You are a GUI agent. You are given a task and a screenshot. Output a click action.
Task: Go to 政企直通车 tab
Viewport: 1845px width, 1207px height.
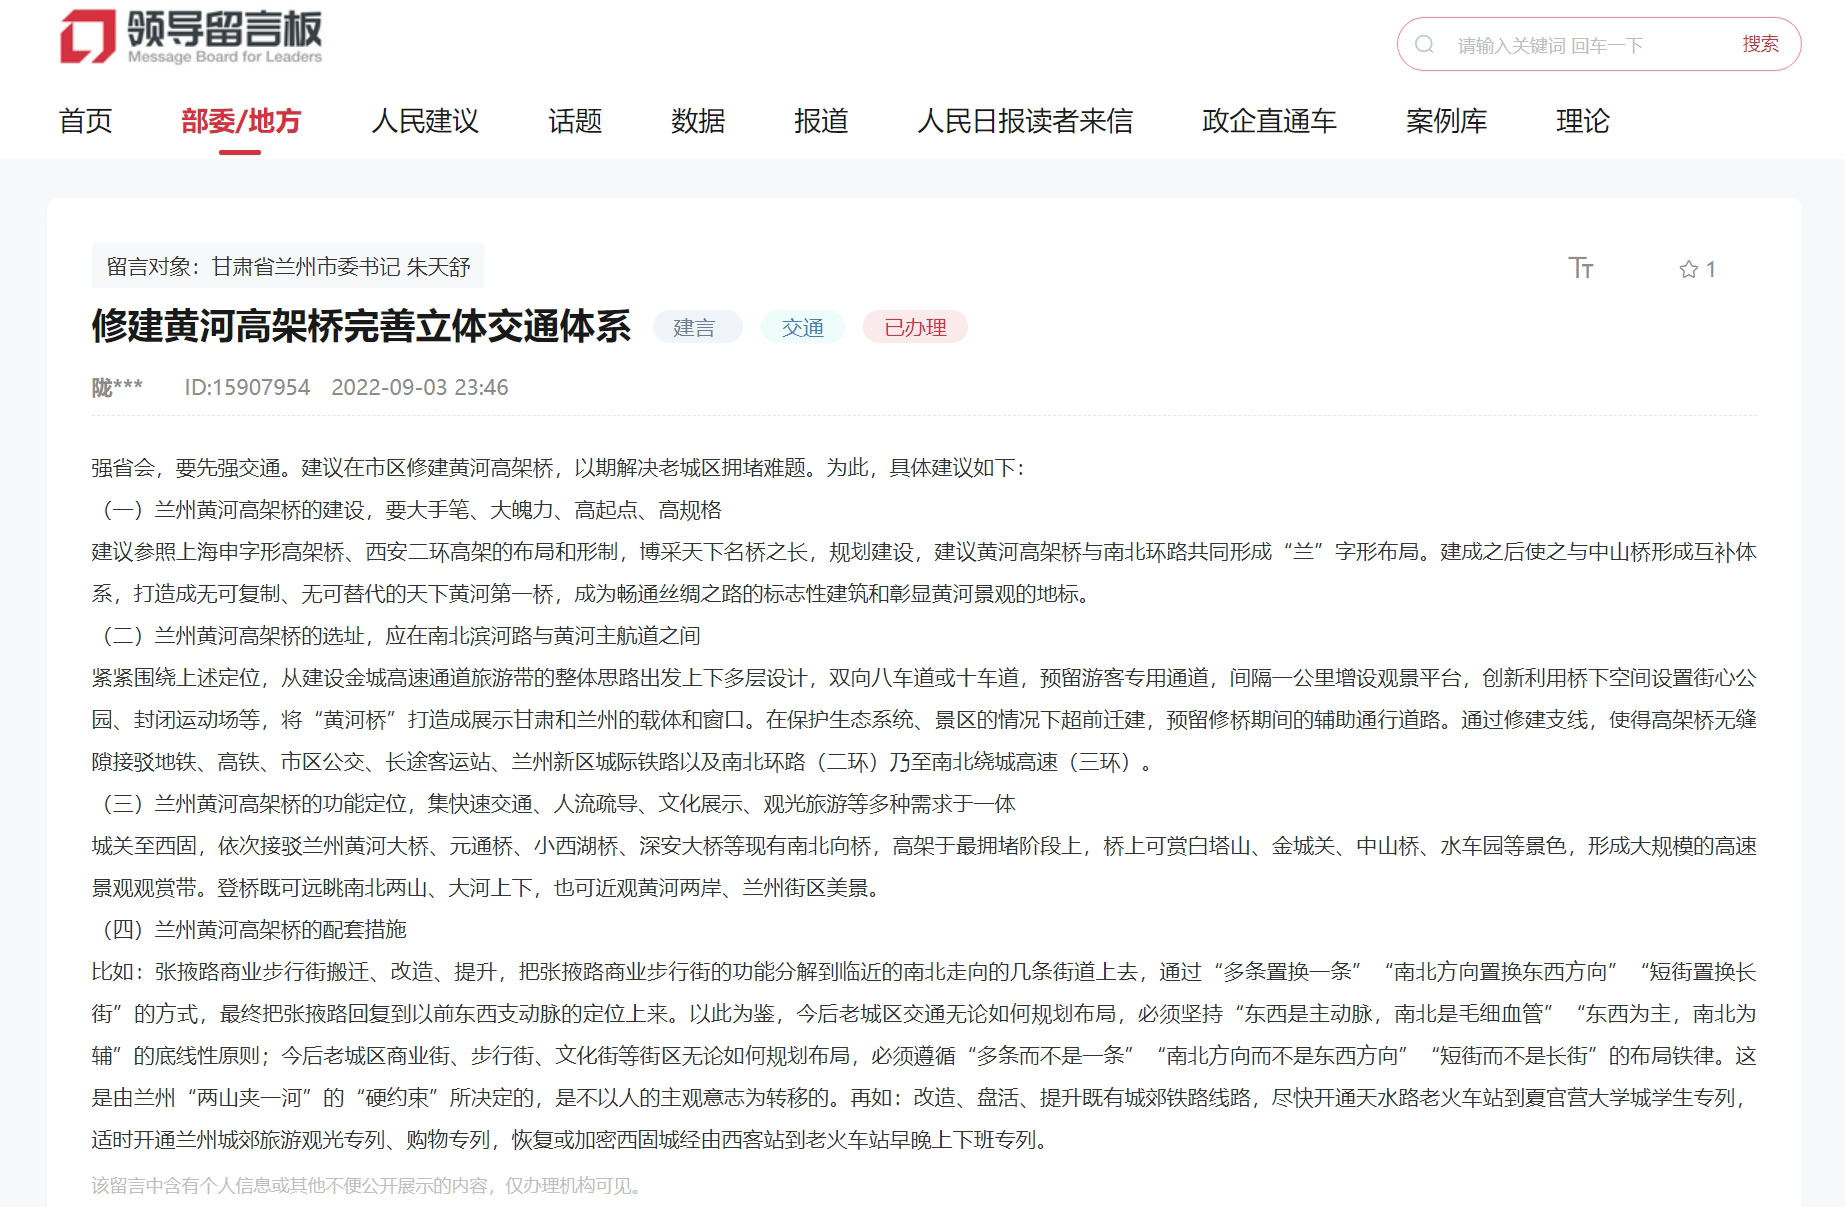1269,121
